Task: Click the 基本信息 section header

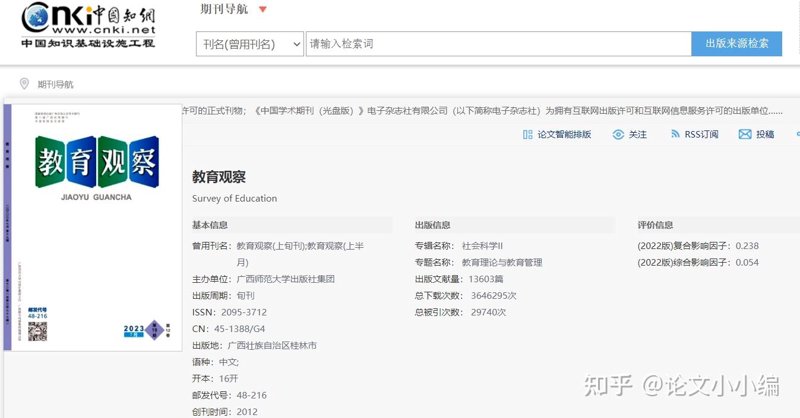Action: click(x=210, y=225)
